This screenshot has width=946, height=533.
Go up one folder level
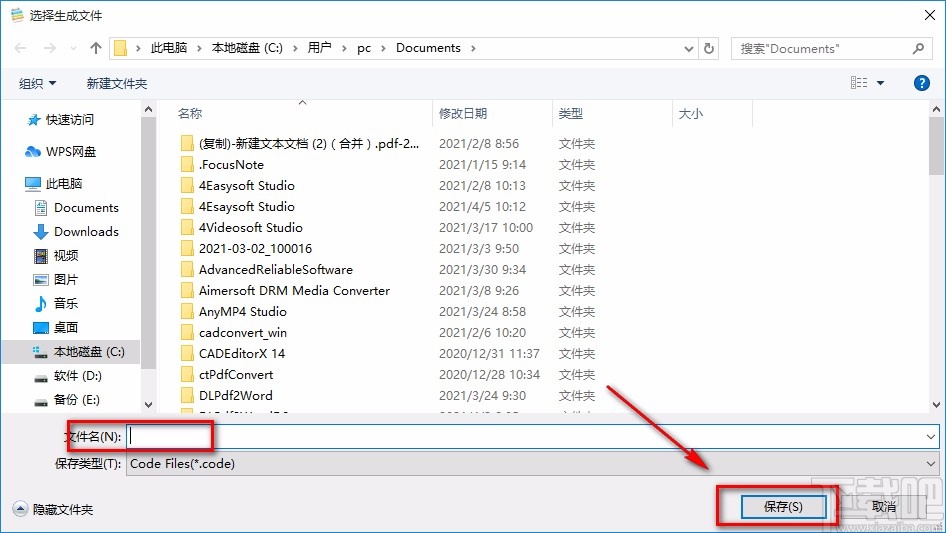(95, 48)
